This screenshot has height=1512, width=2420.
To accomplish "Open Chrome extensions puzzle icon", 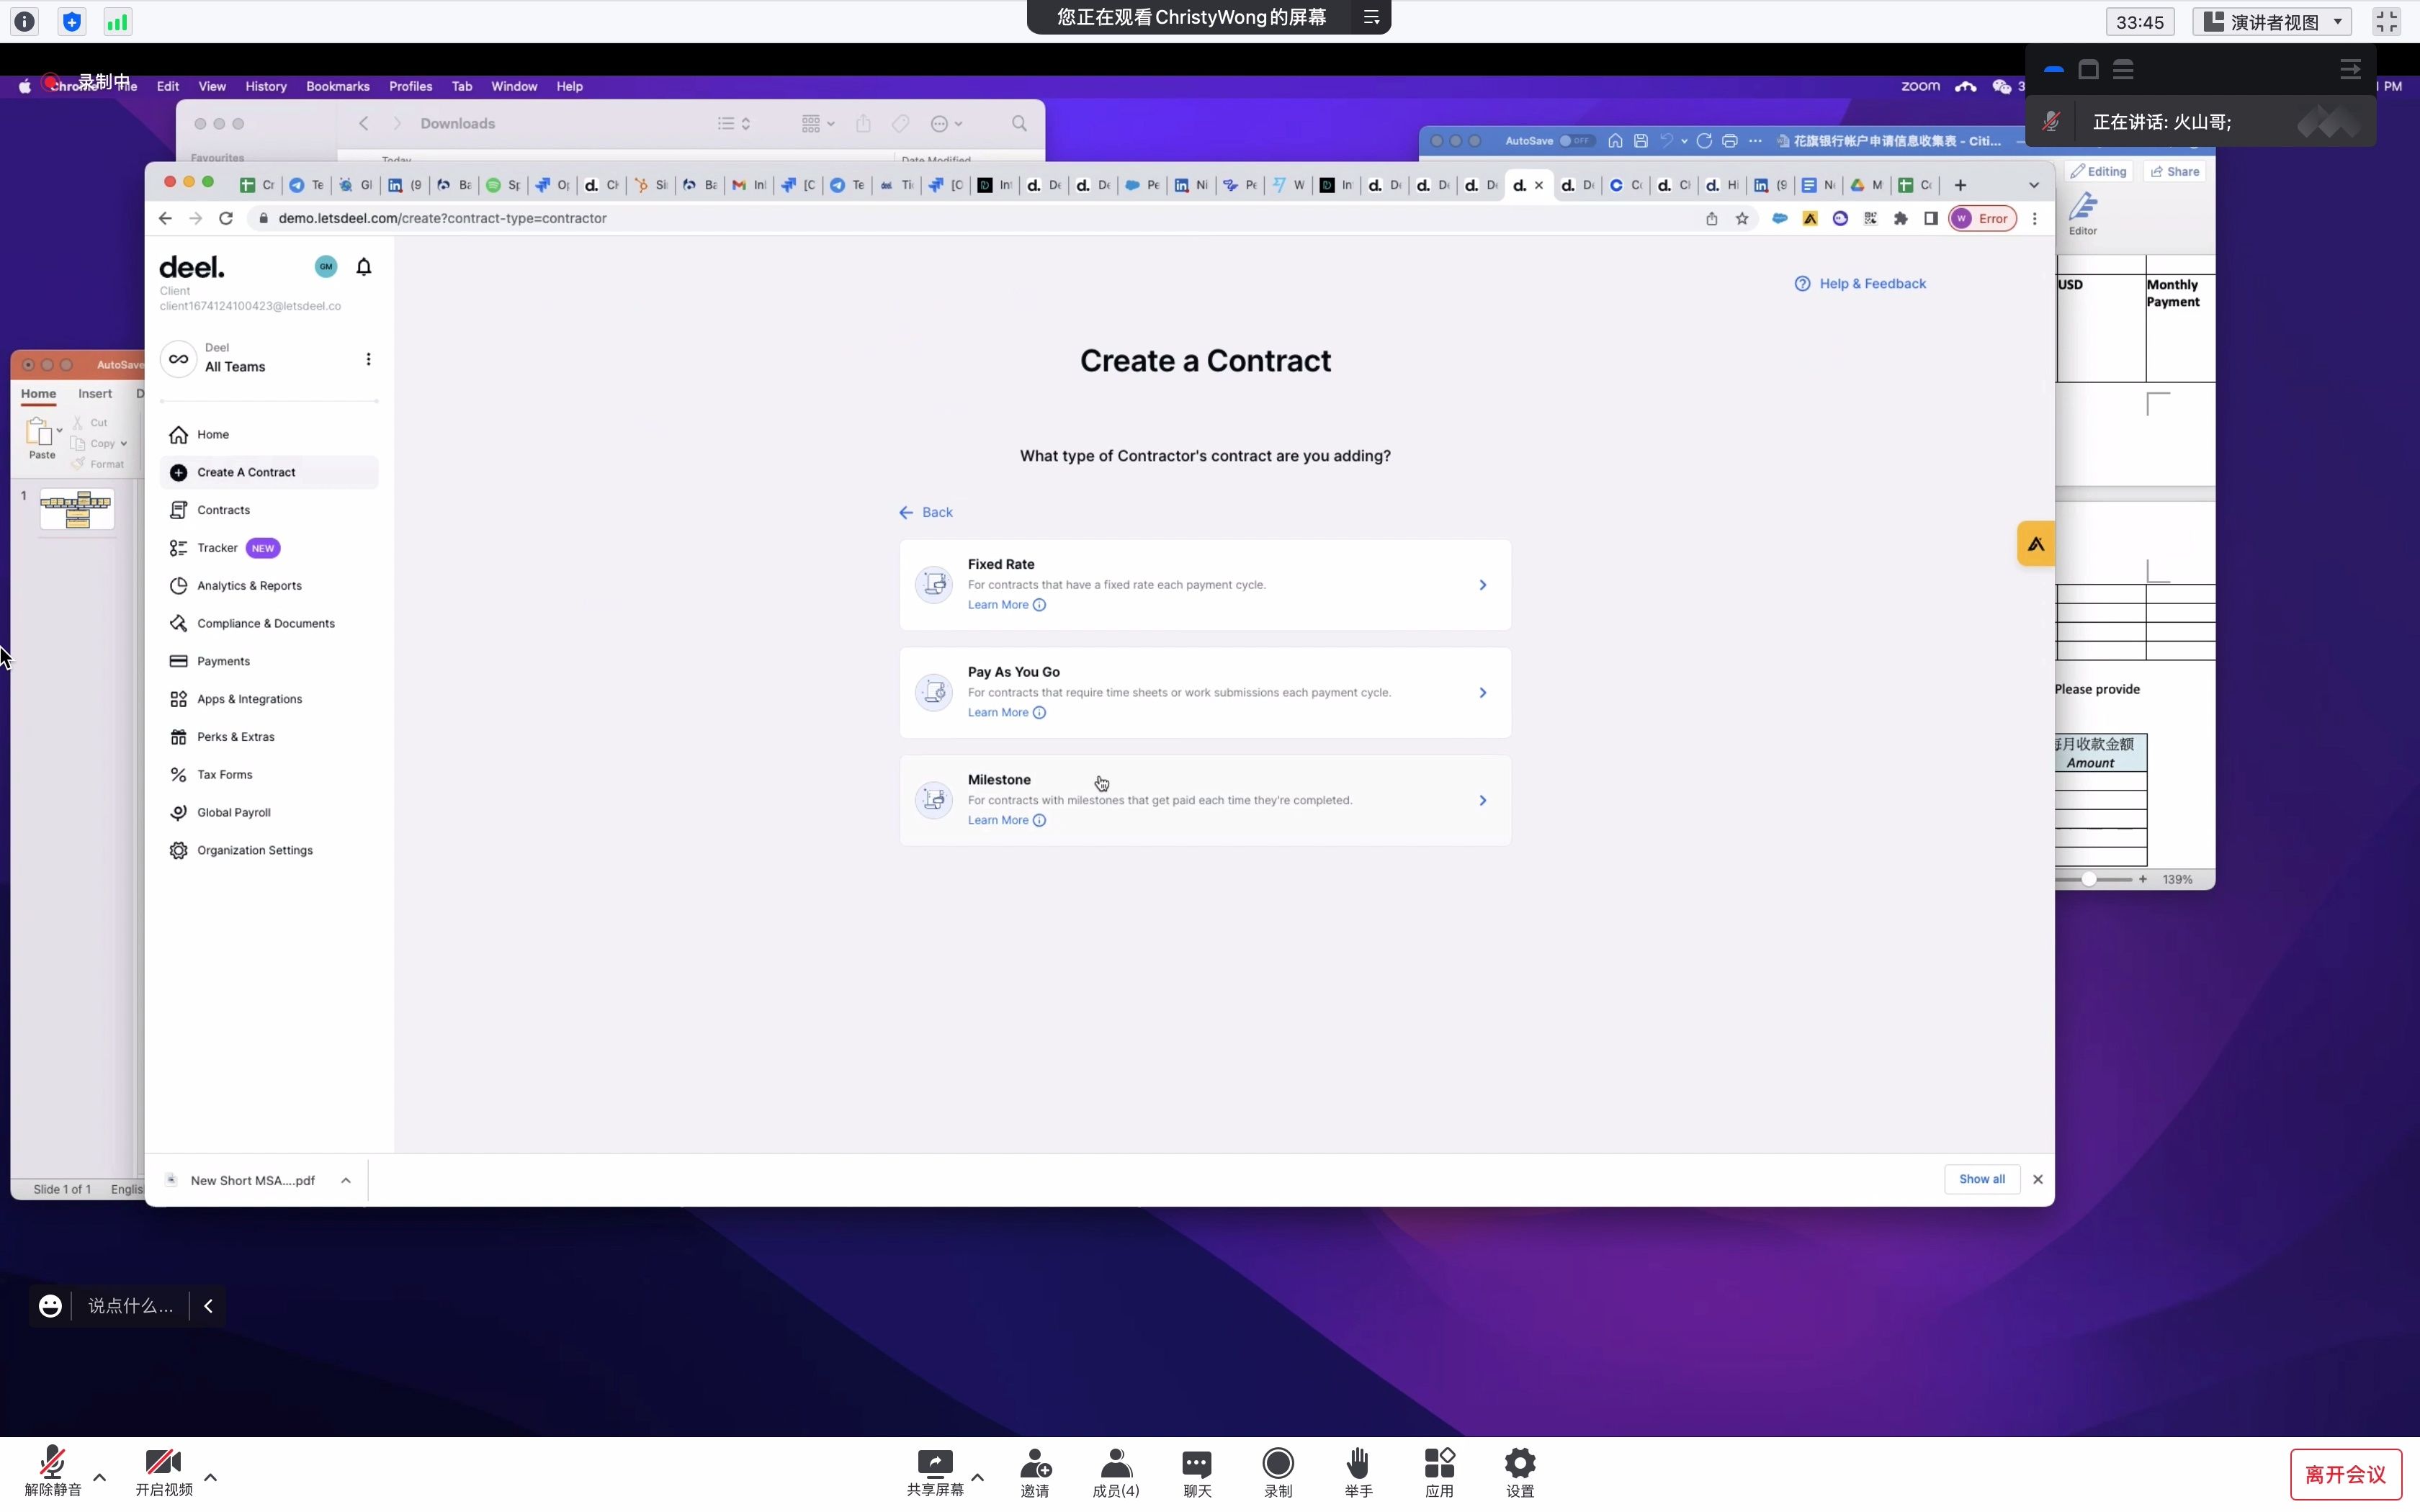I will pyautogui.click(x=1900, y=219).
